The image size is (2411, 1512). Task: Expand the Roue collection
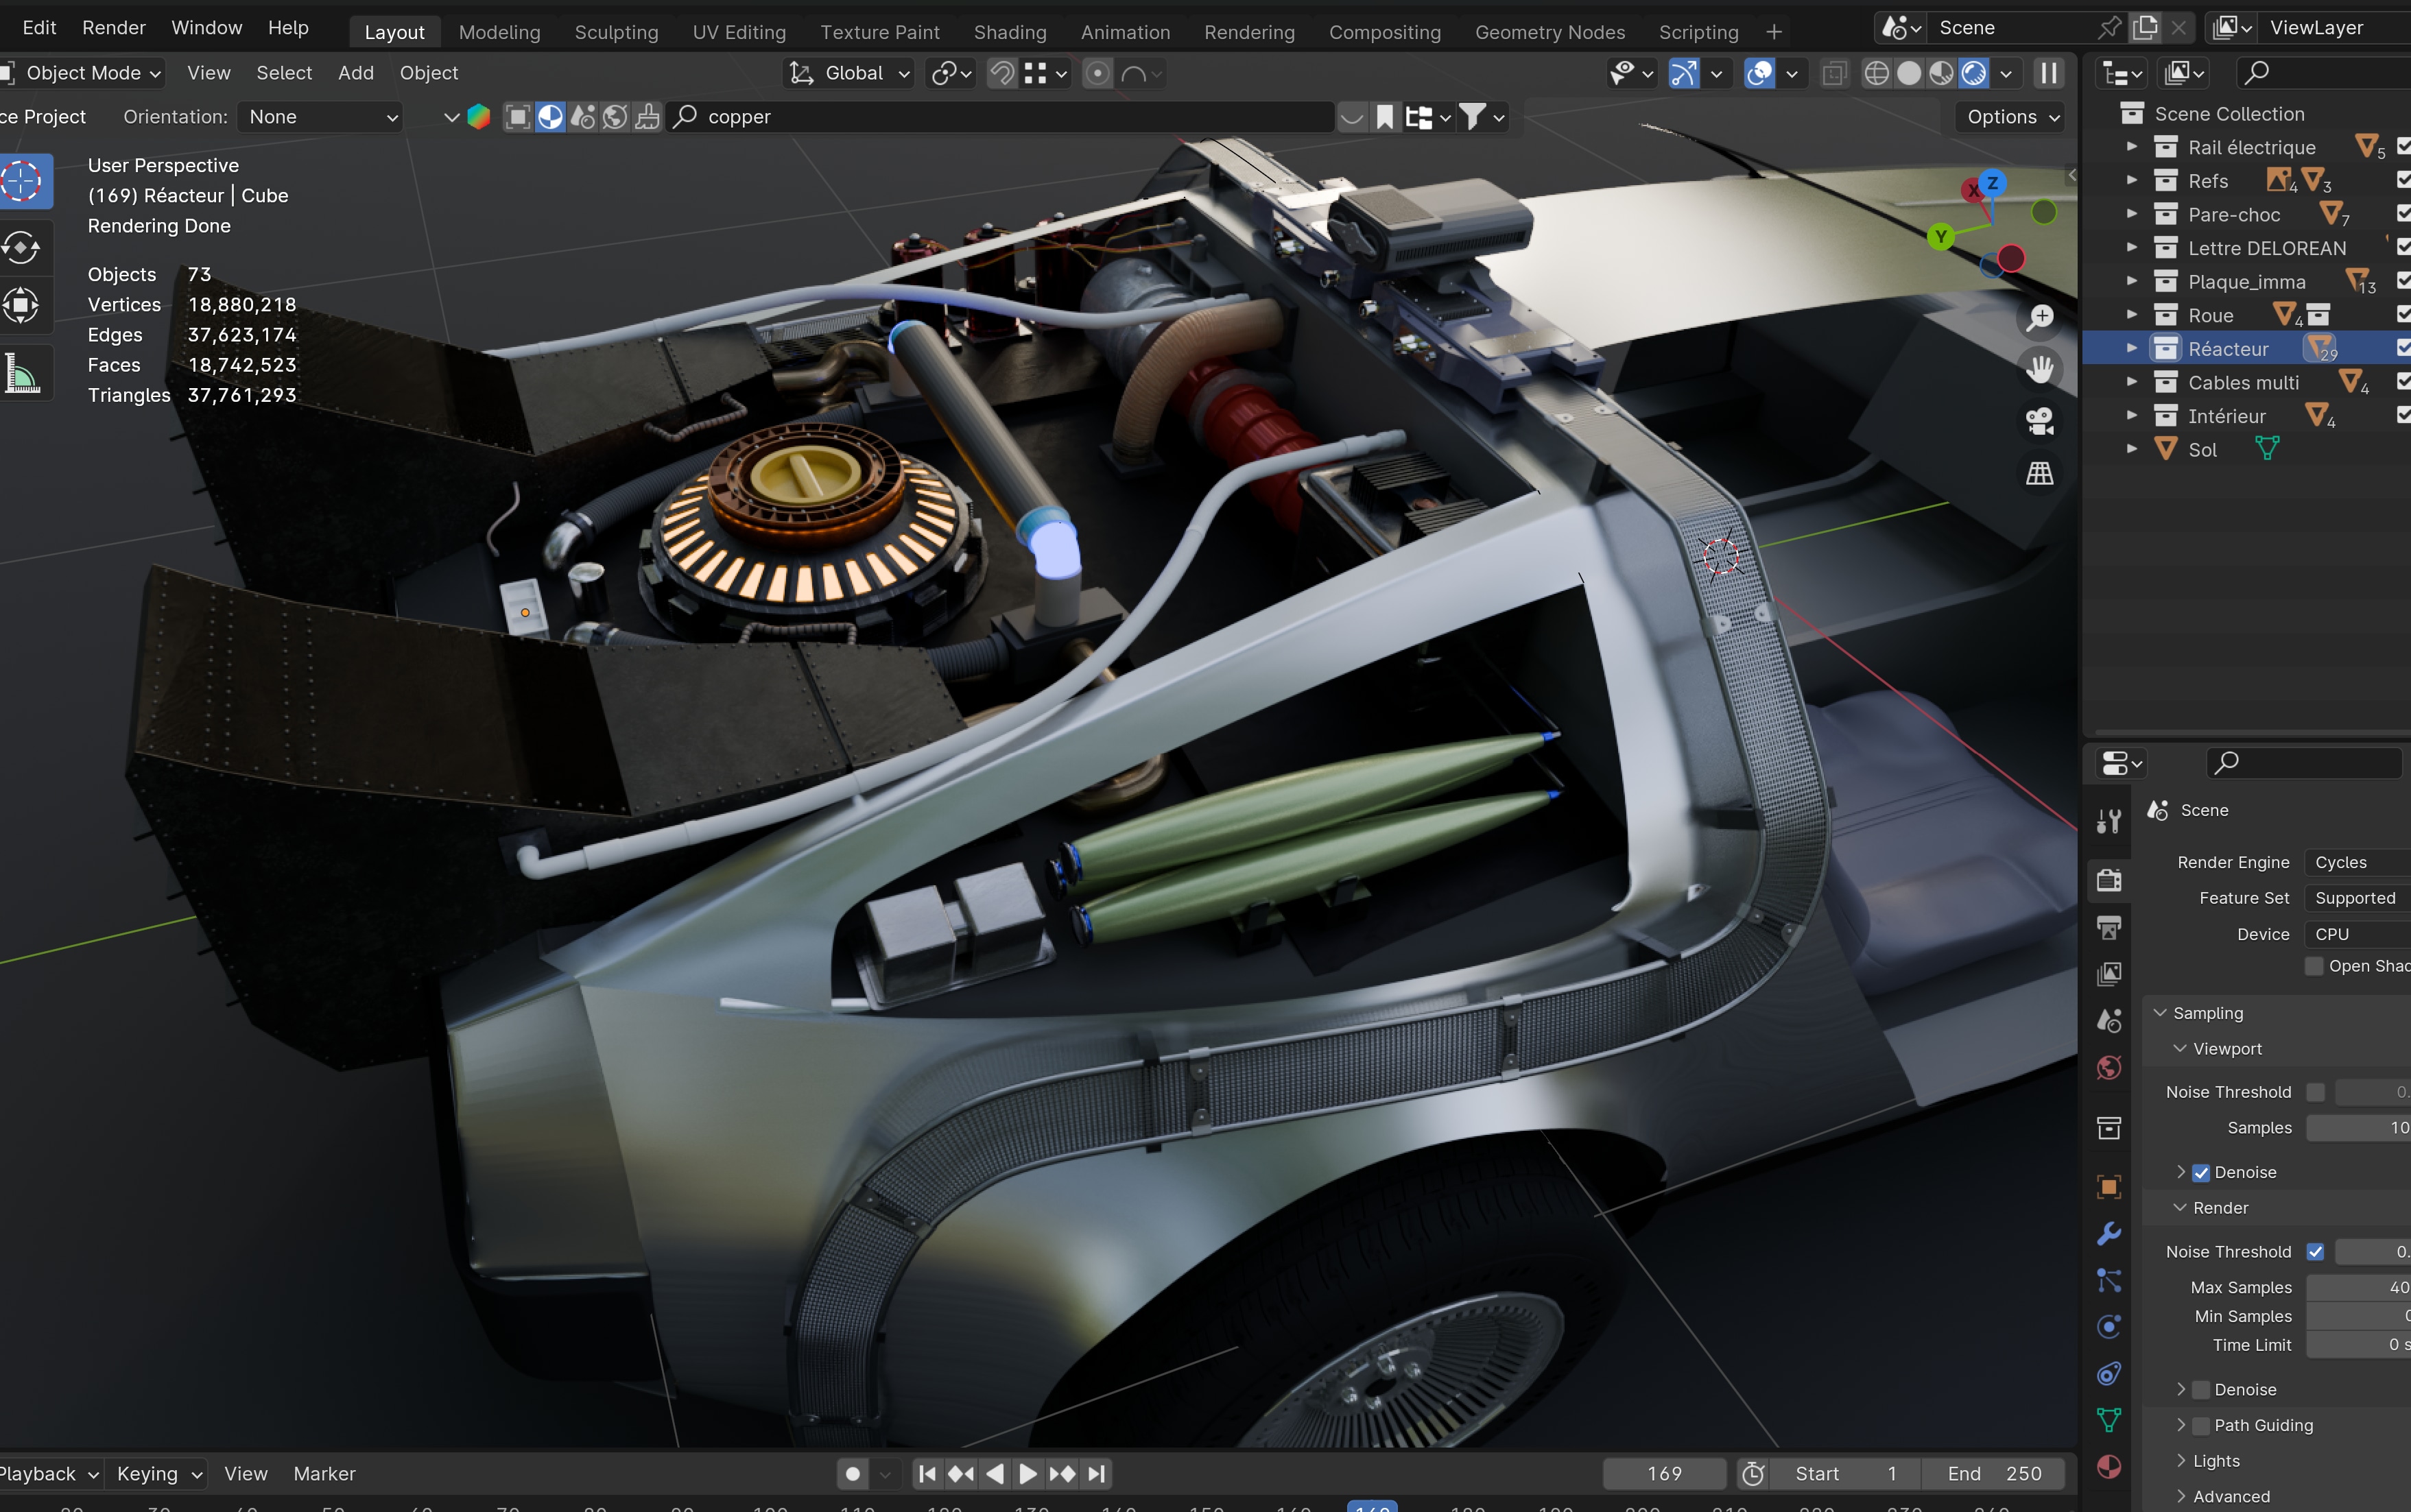2131,315
